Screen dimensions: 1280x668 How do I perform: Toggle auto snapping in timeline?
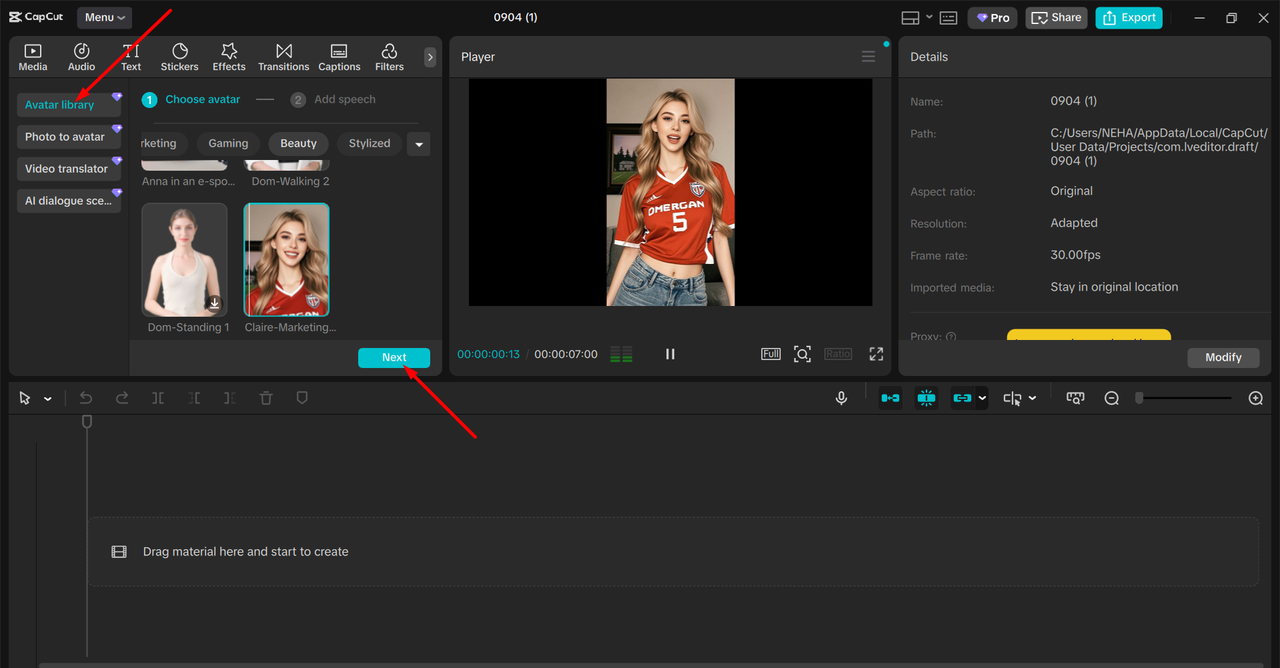click(927, 398)
